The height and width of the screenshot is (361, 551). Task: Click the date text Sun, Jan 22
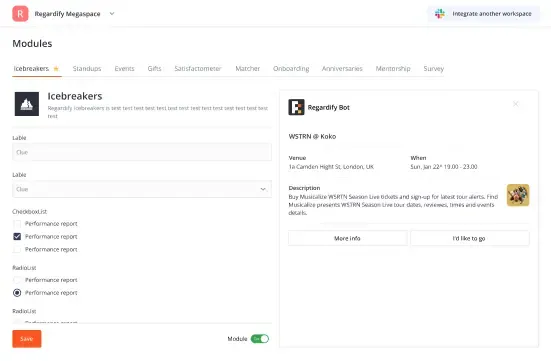click(444, 167)
